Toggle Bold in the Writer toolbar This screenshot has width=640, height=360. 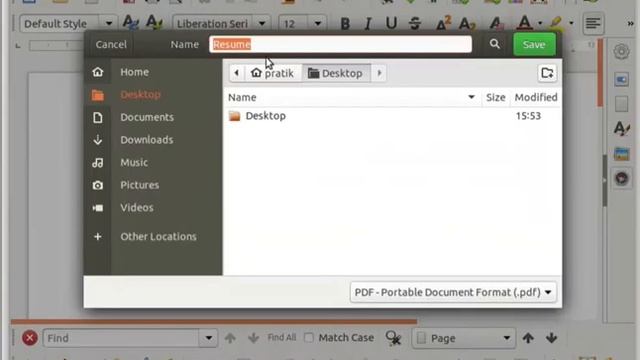[x=345, y=24]
